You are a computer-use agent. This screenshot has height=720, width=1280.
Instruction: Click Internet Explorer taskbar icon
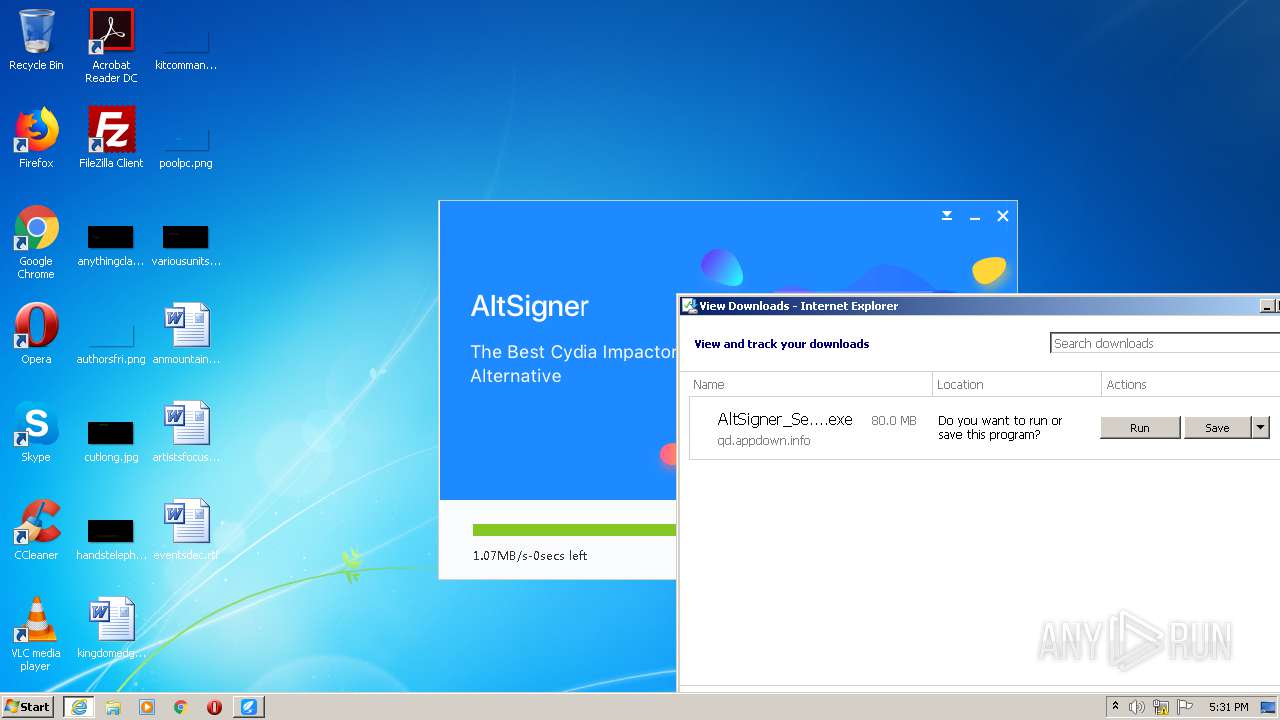pos(79,707)
